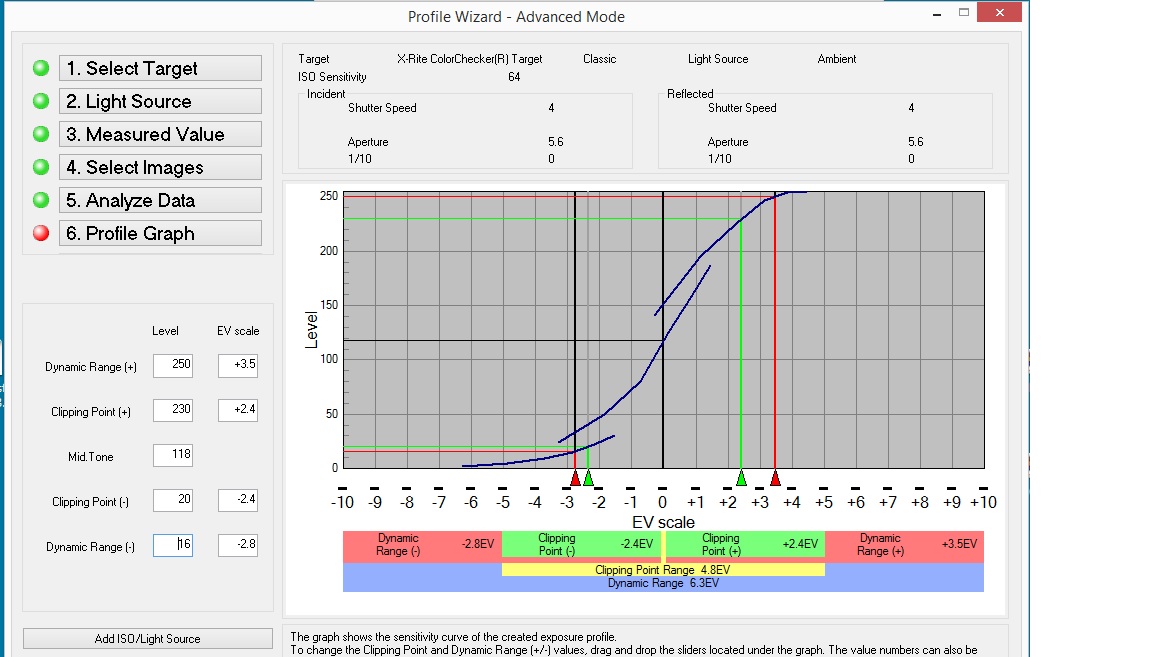Image resolution: width=1152 pixels, height=657 pixels.
Task: Click the Ambient light source value
Action: coord(837,59)
